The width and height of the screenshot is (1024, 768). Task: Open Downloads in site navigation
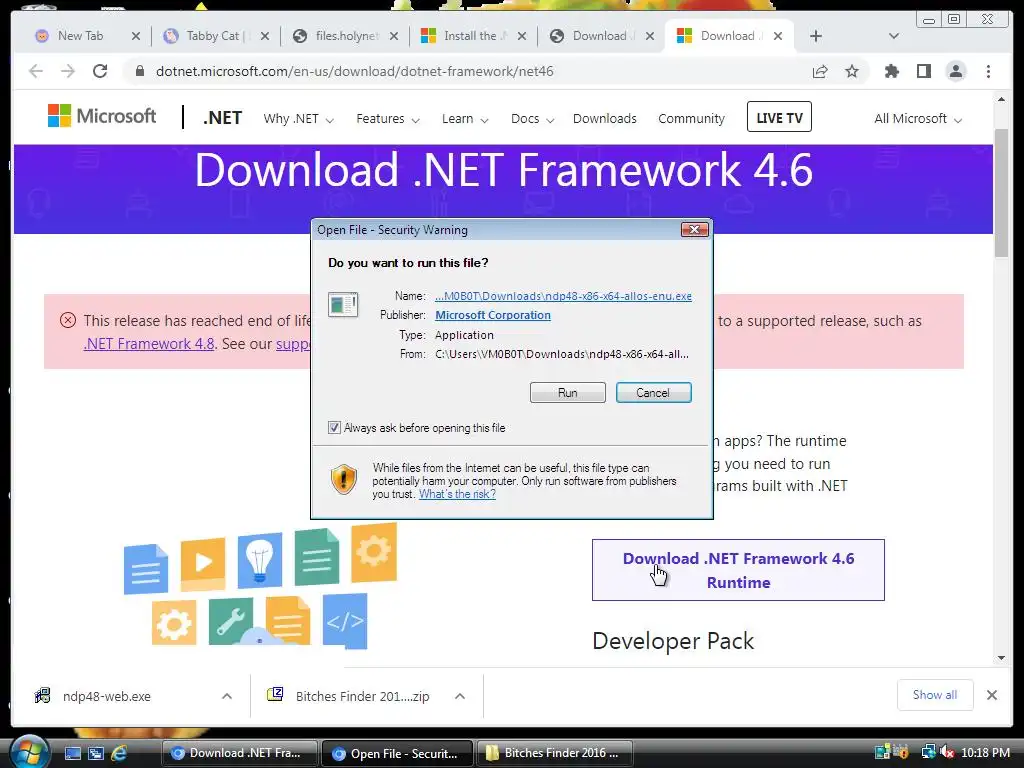[x=605, y=119]
